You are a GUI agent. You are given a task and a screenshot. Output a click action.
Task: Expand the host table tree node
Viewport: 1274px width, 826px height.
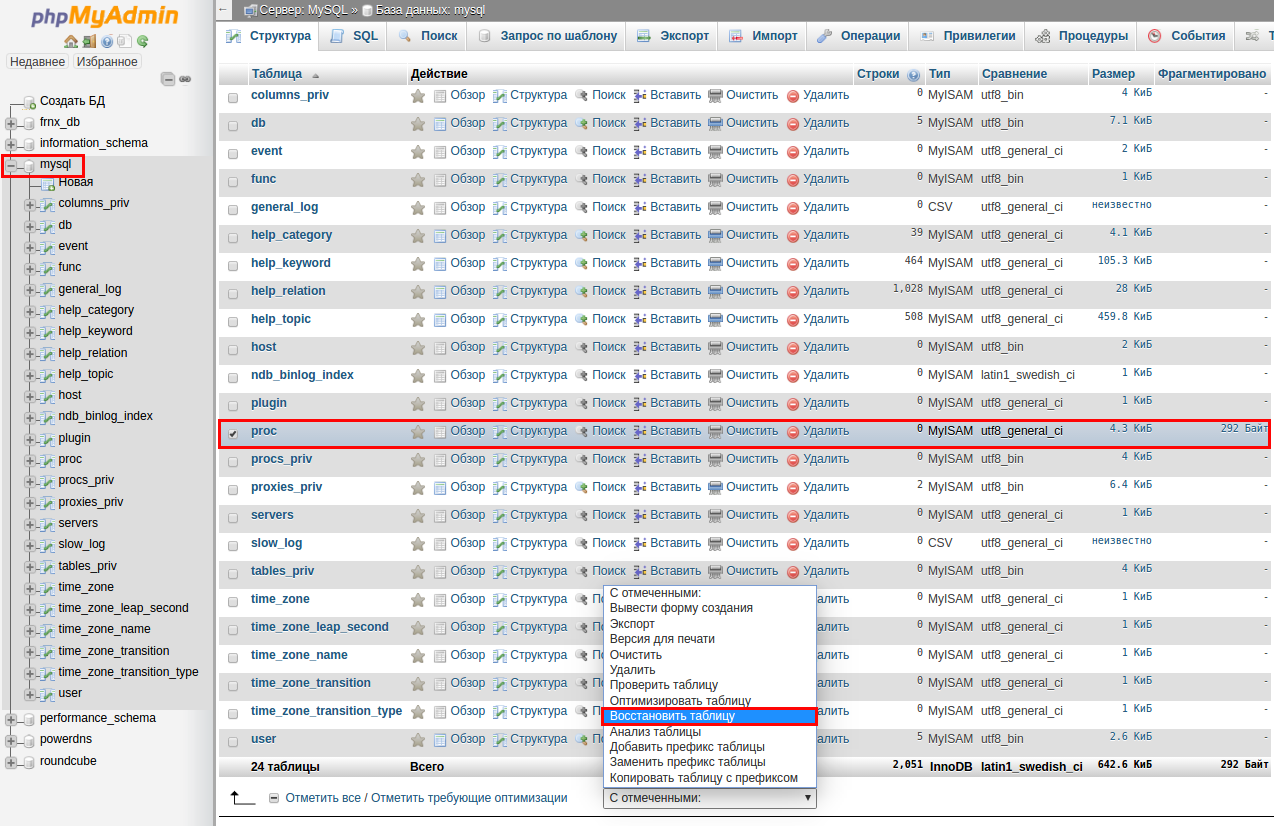pos(30,396)
